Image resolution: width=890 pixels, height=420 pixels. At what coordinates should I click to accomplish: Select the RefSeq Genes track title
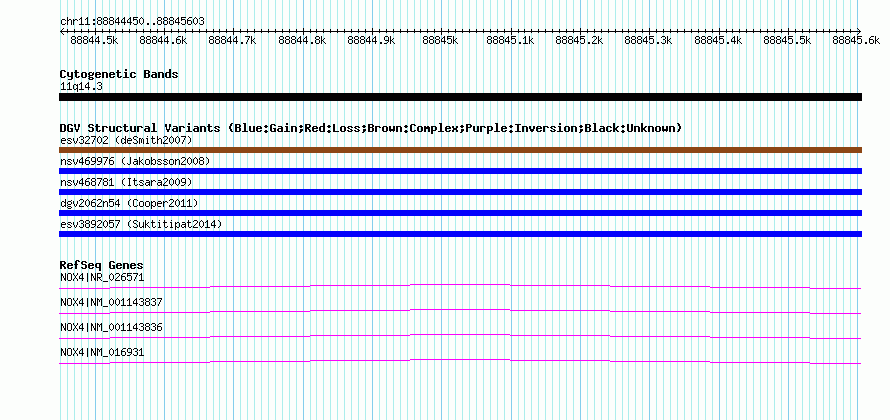click(x=102, y=265)
